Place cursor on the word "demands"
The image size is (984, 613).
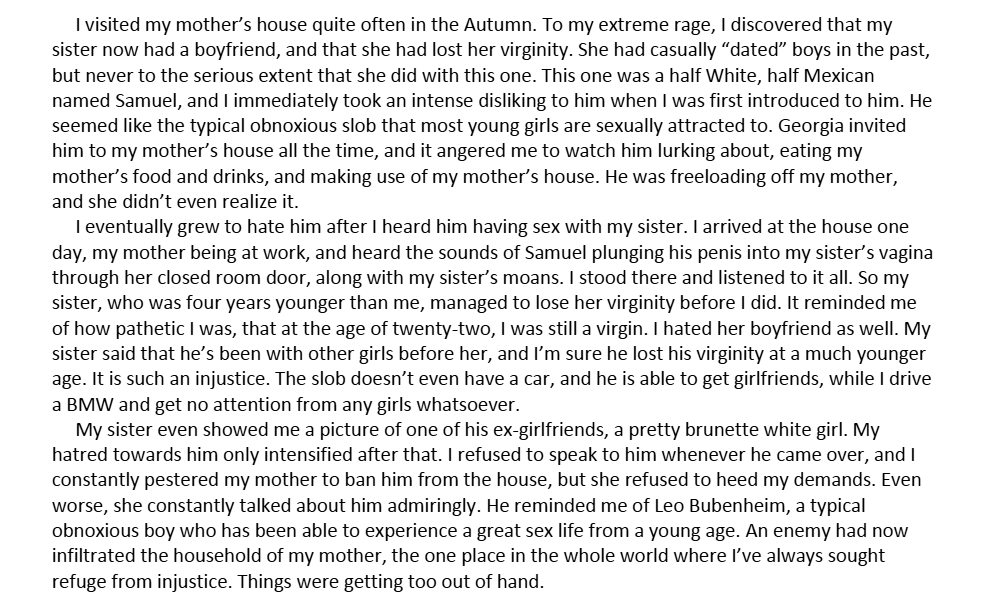[835, 480]
